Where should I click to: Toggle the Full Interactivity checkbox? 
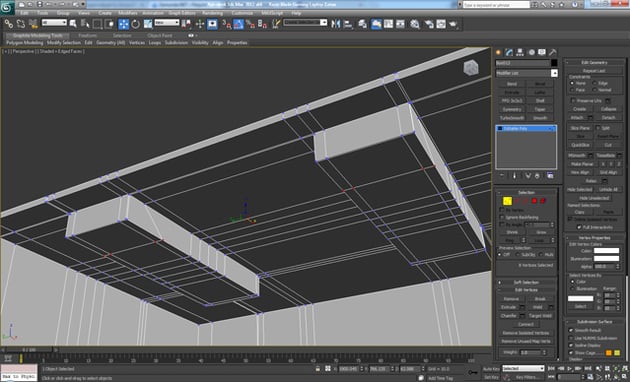579,227
